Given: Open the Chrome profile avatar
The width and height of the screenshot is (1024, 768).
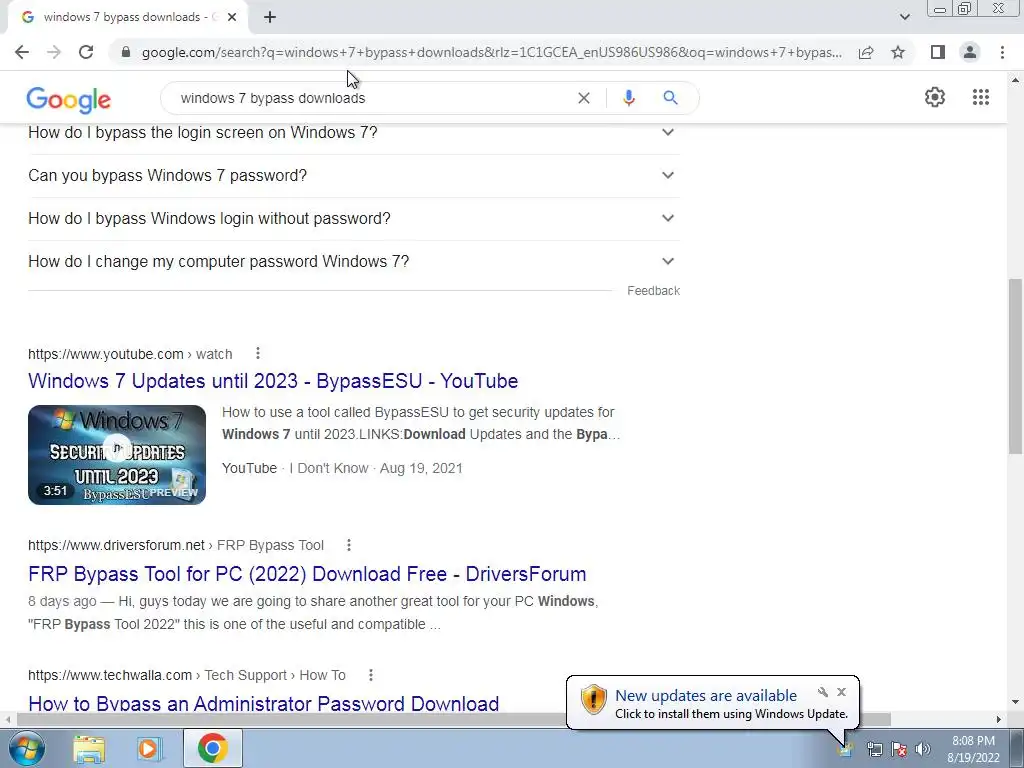Looking at the screenshot, I should (970, 52).
